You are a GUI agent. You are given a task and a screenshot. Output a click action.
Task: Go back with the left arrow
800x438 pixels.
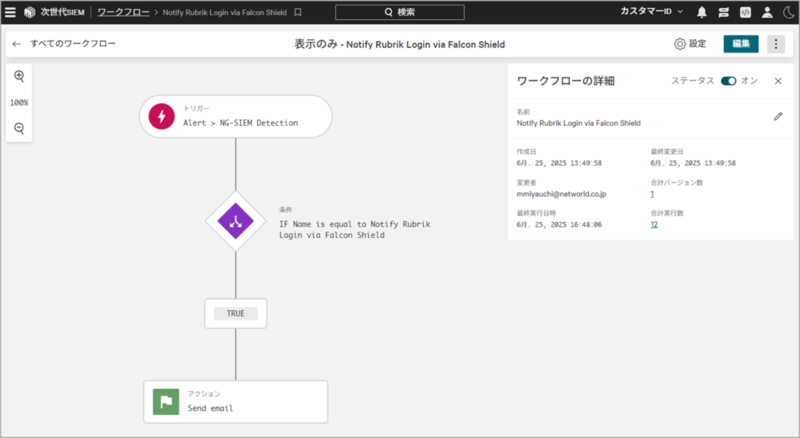click(16, 44)
